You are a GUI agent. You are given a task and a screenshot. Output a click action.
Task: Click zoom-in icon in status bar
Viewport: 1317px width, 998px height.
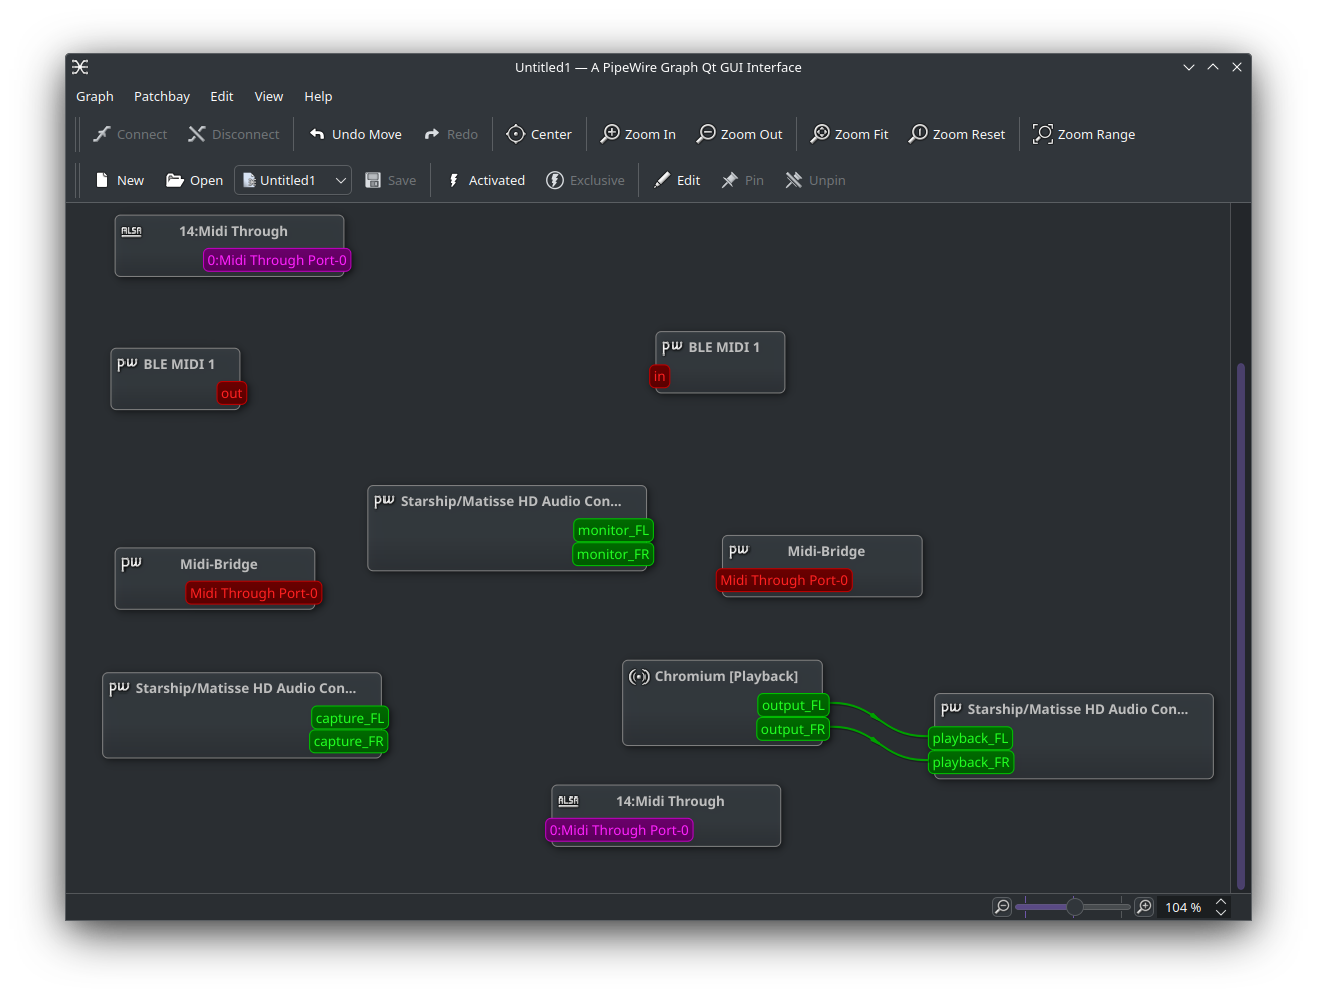point(1145,907)
